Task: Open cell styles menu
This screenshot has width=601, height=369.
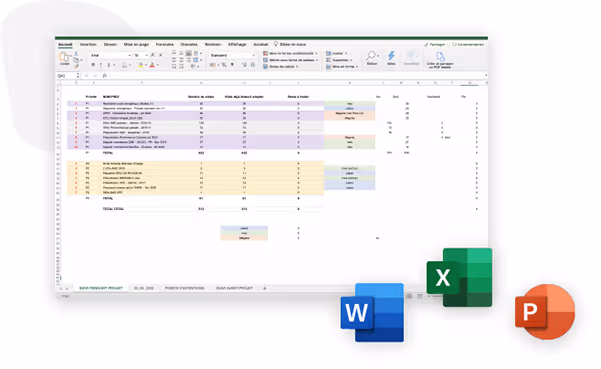Action: point(281,67)
